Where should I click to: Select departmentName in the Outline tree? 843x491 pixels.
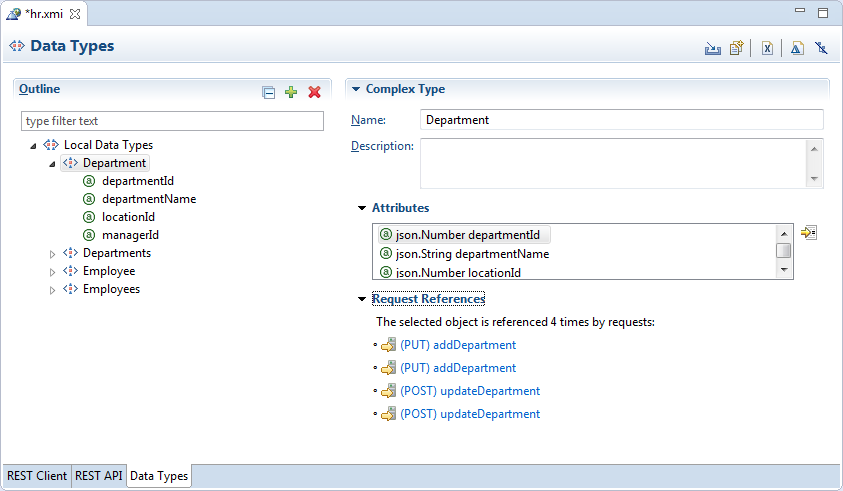point(149,200)
